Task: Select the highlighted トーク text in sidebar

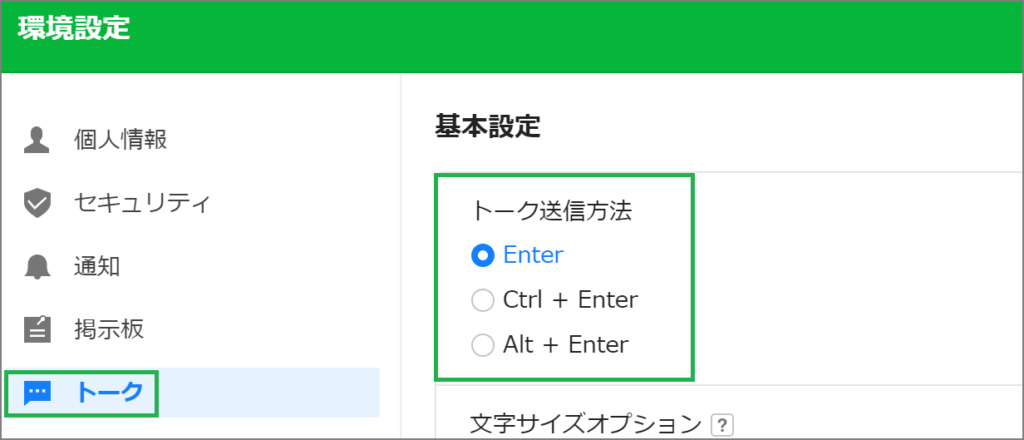Action: coord(108,393)
